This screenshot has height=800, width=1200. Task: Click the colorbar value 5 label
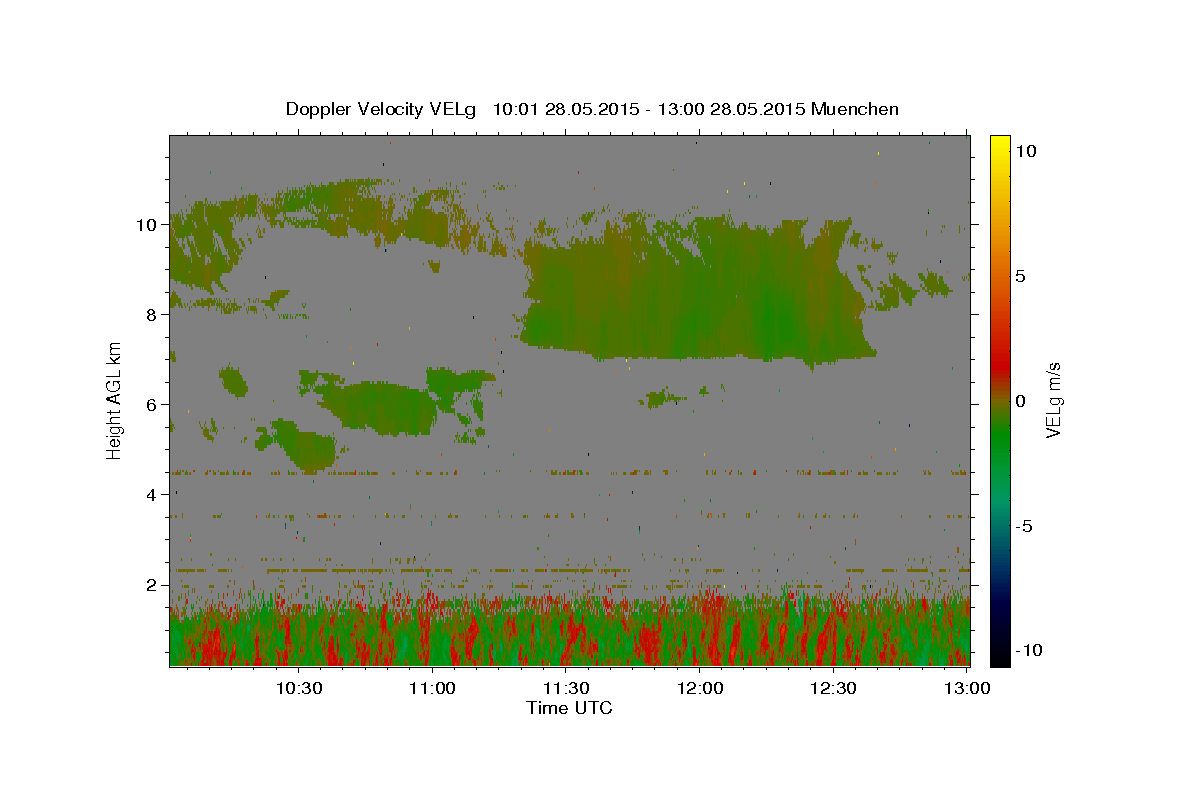(x=1021, y=276)
